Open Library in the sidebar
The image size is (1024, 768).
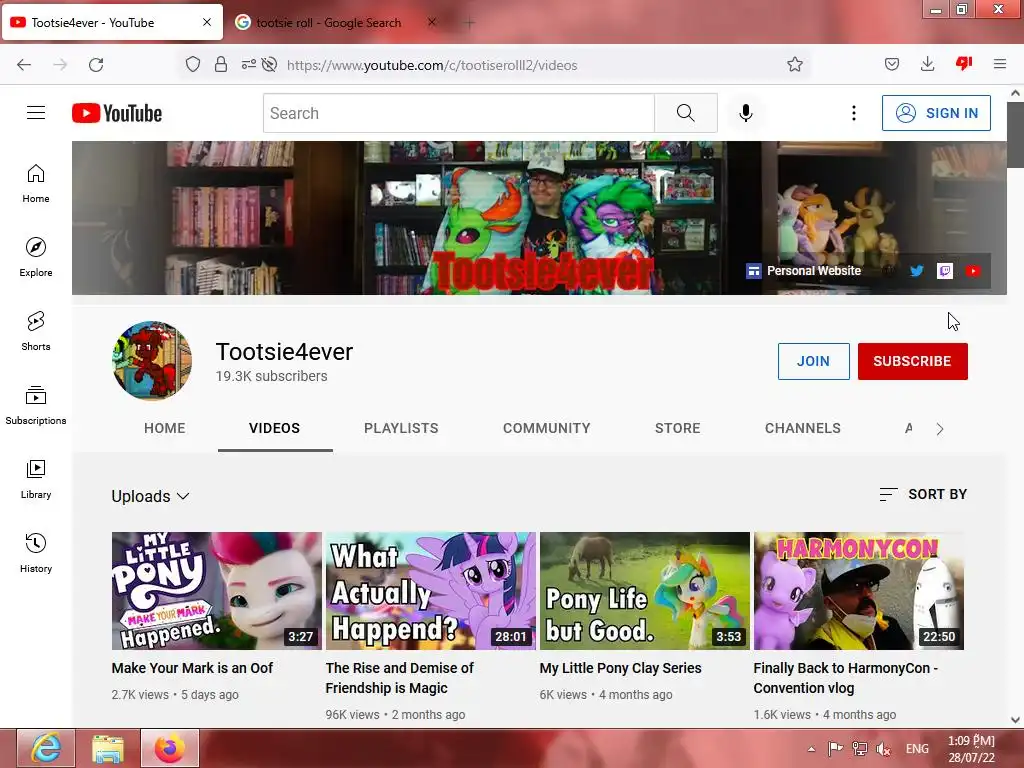pos(36,479)
